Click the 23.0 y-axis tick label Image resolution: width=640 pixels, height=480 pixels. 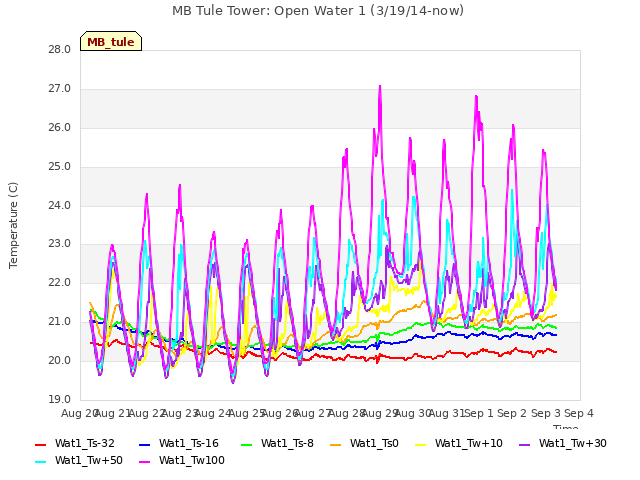pos(60,244)
